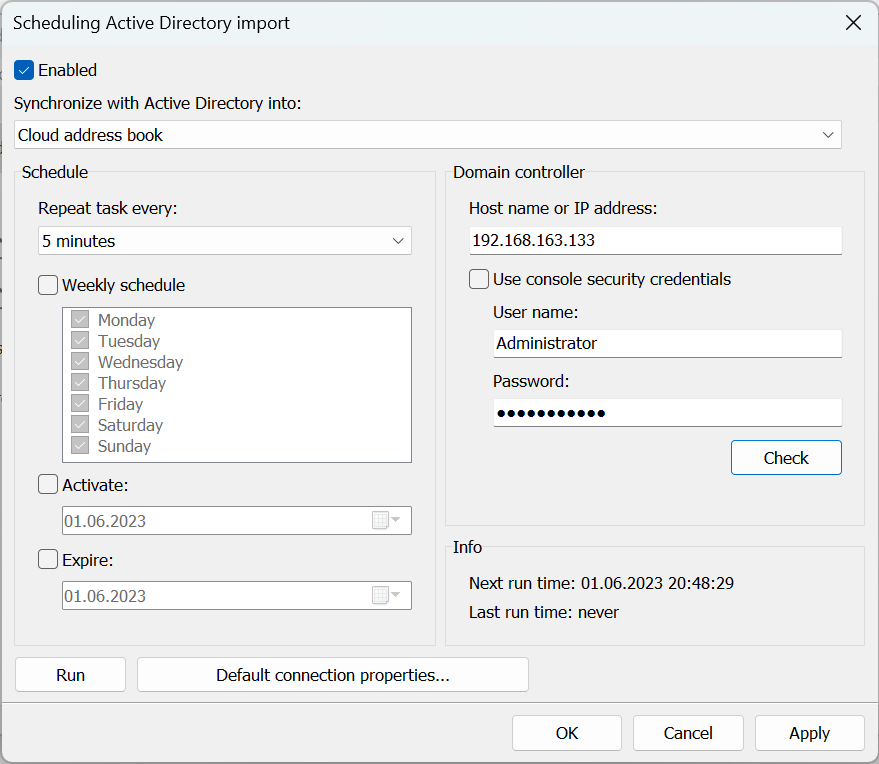Confirm settings with the OK button
Screen dimensions: 879x764
tap(567, 733)
